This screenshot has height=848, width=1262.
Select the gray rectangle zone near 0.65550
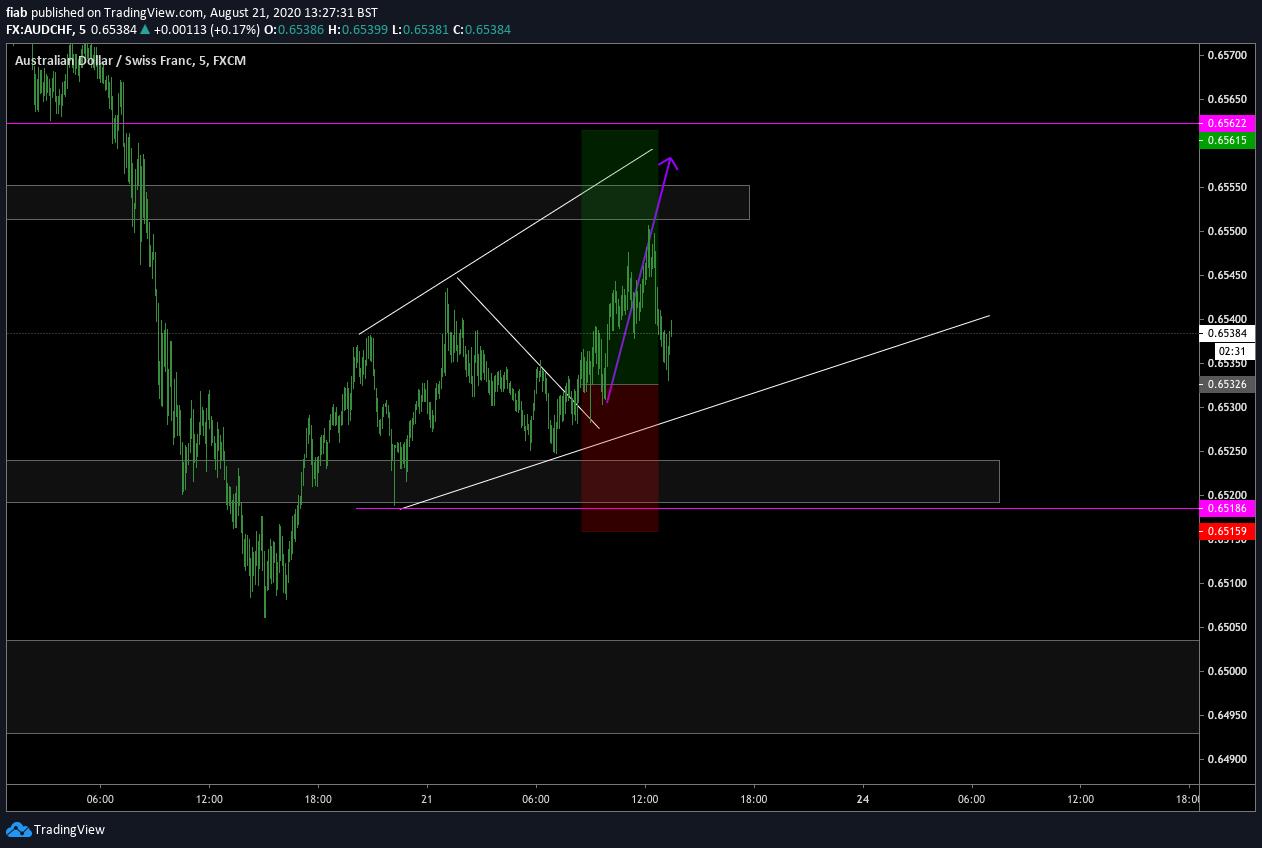377,202
